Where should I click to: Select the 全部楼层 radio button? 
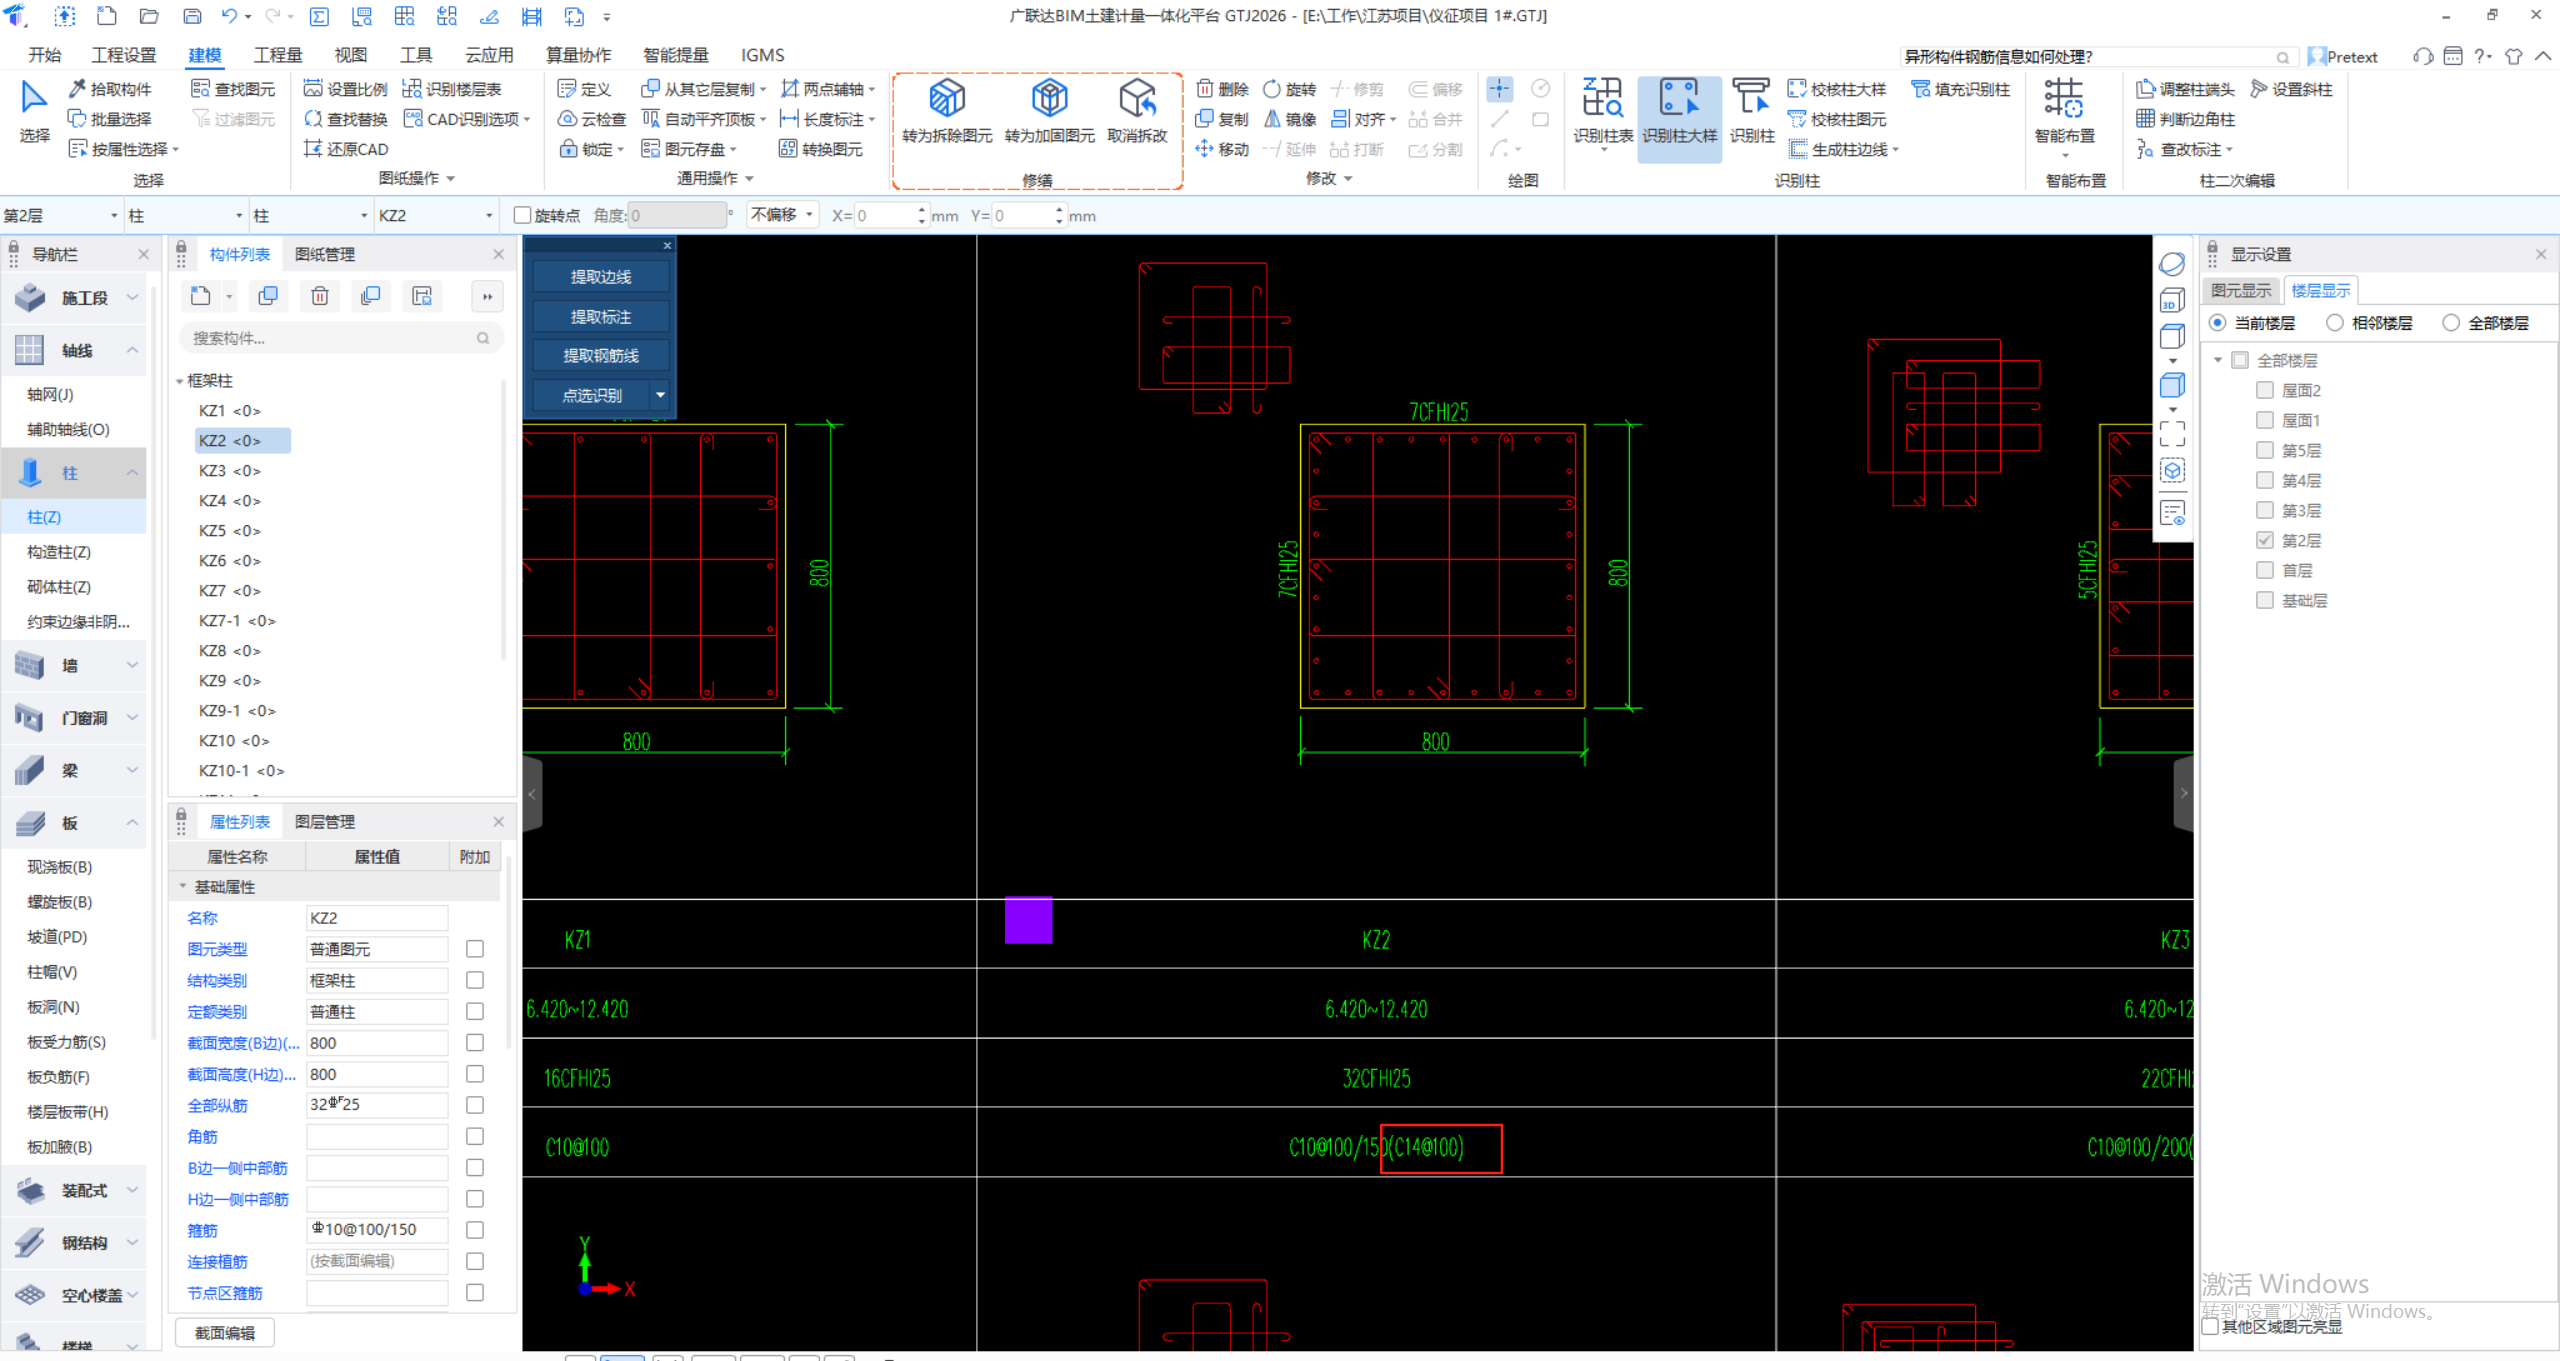tap(2451, 323)
